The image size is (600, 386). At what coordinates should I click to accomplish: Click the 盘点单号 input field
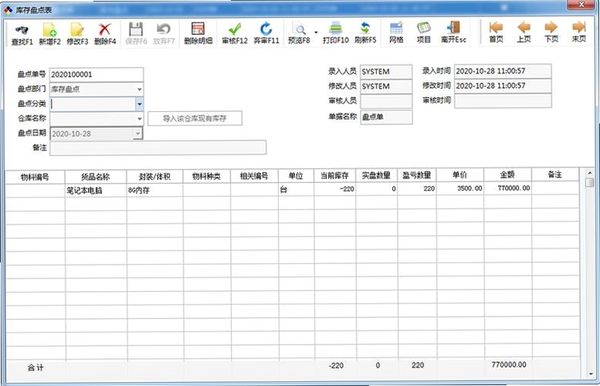click(96, 74)
